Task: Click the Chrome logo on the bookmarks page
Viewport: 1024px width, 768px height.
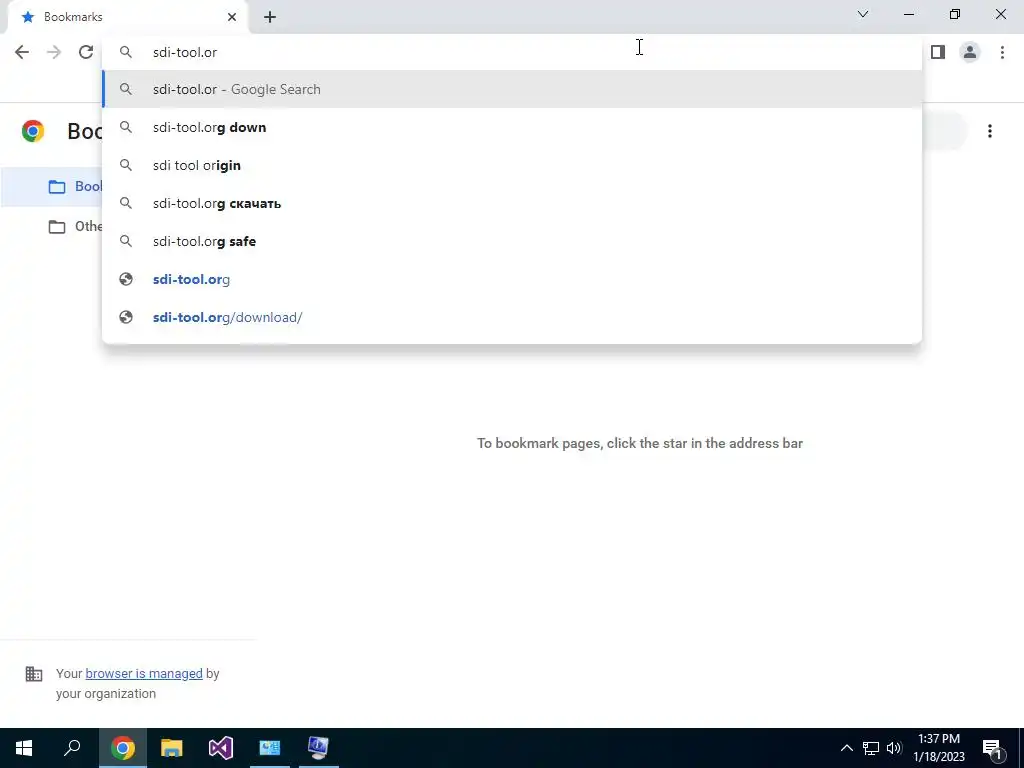Action: tap(33, 131)
